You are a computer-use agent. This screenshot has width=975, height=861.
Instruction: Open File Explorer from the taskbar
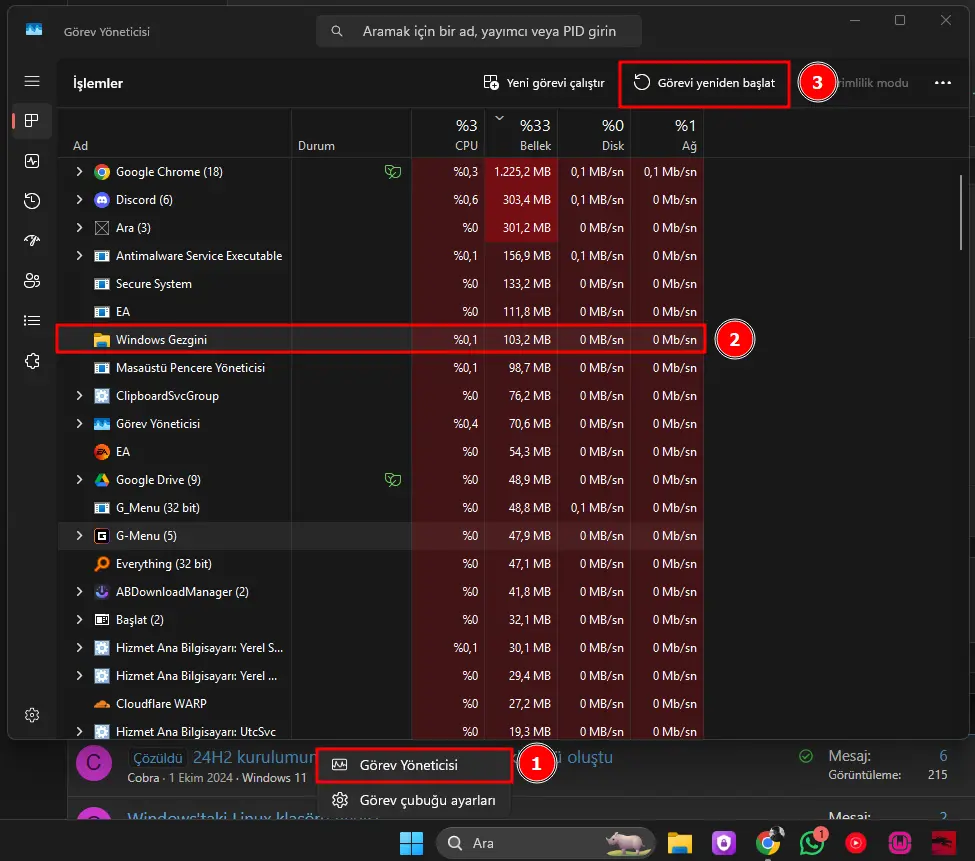coord(680,843)
